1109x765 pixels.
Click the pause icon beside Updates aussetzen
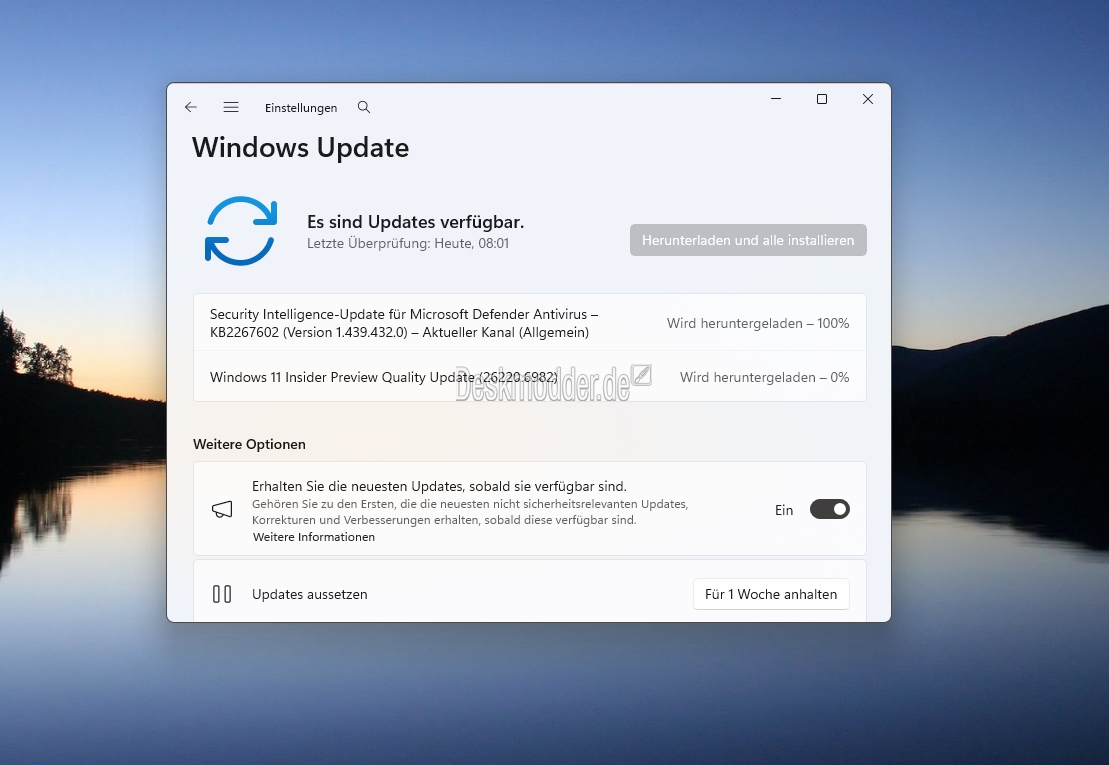tap(222, 594)
